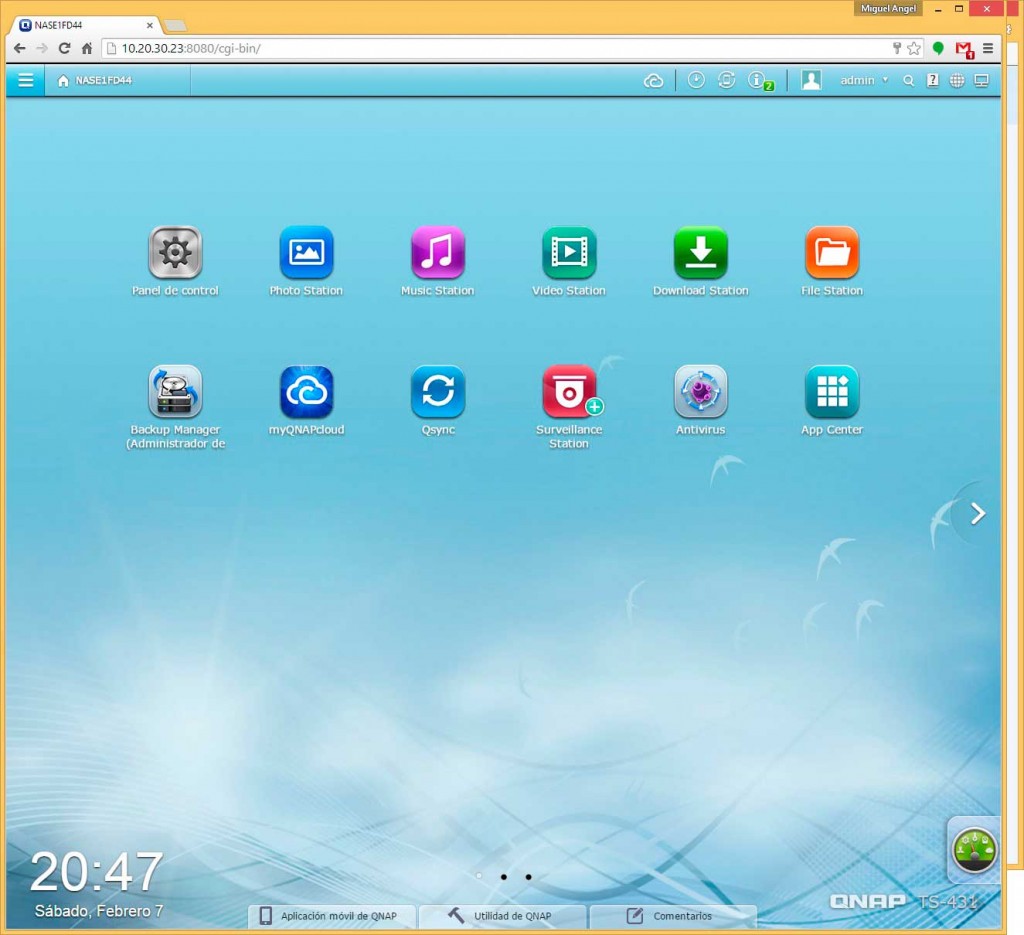The height and width of the screenshot is (935, 1024).
Task: Open the help question mark icon
Action: tap(933, 80)
